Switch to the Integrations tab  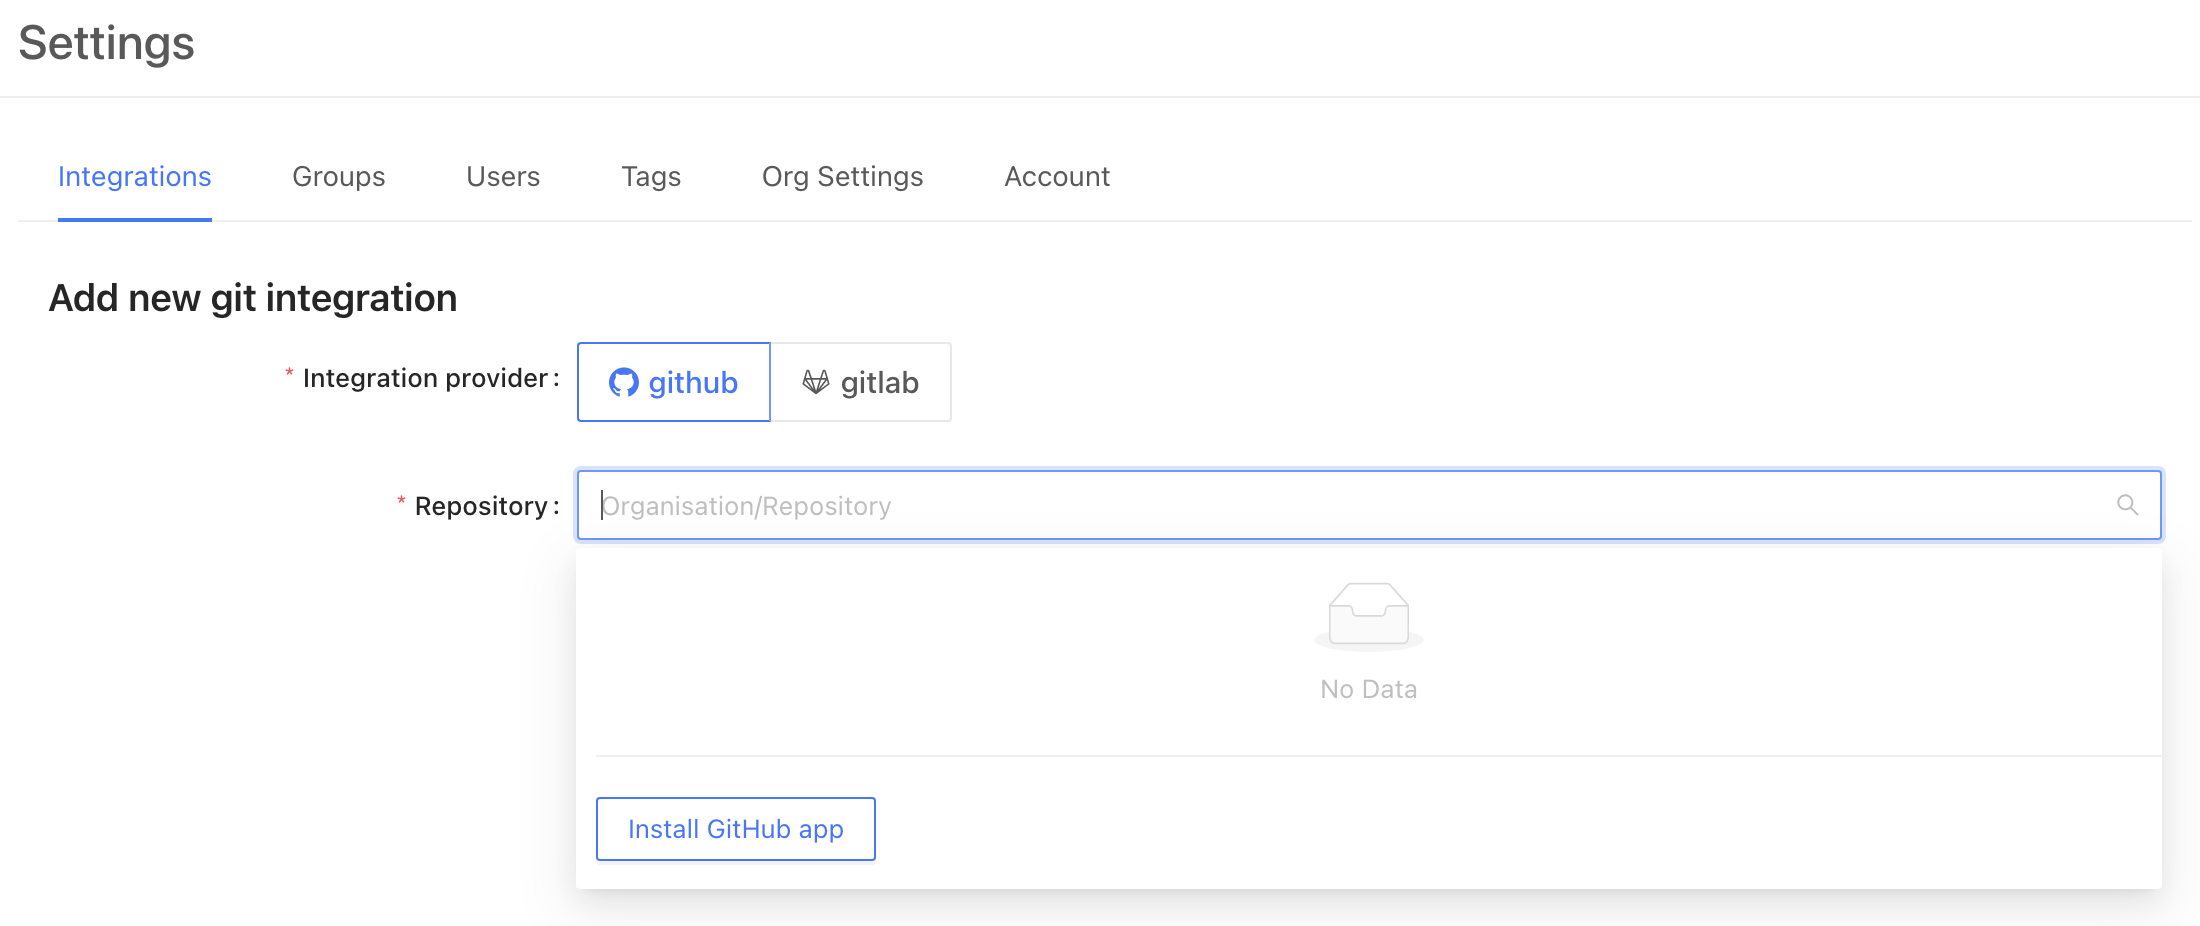point(135,176)
